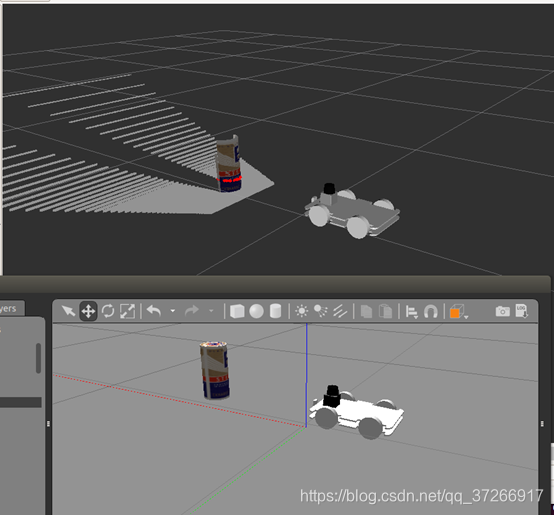Click the left panel splitter handle
554x515 pixels.
pyautogui.click(x=48, y=423)
